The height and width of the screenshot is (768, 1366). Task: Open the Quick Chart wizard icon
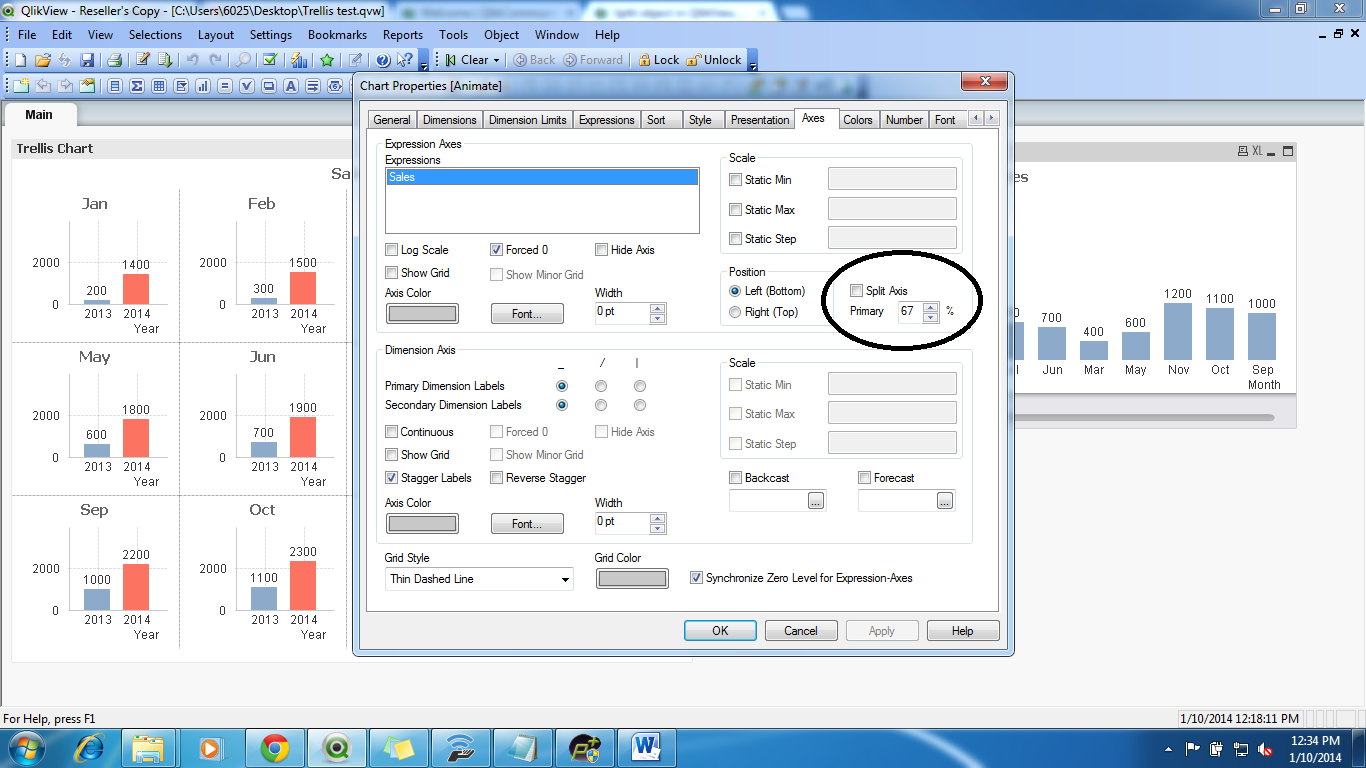click(x=298, y=60)
